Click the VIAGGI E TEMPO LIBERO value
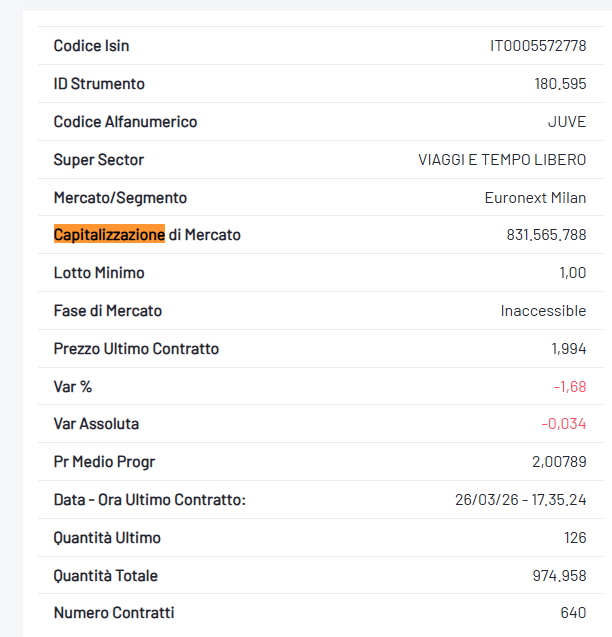The width and height of the screenshot is (612, 637). pos(502,160)
